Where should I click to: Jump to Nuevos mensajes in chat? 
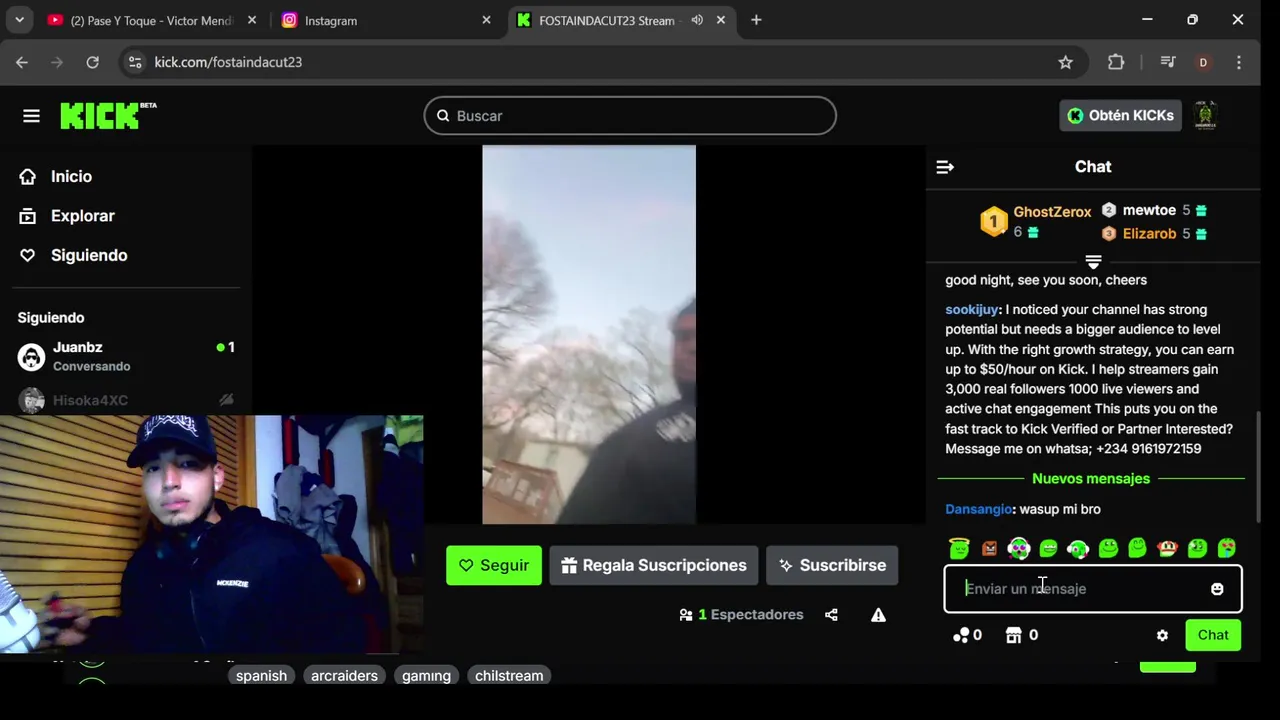click(1091, 479)
